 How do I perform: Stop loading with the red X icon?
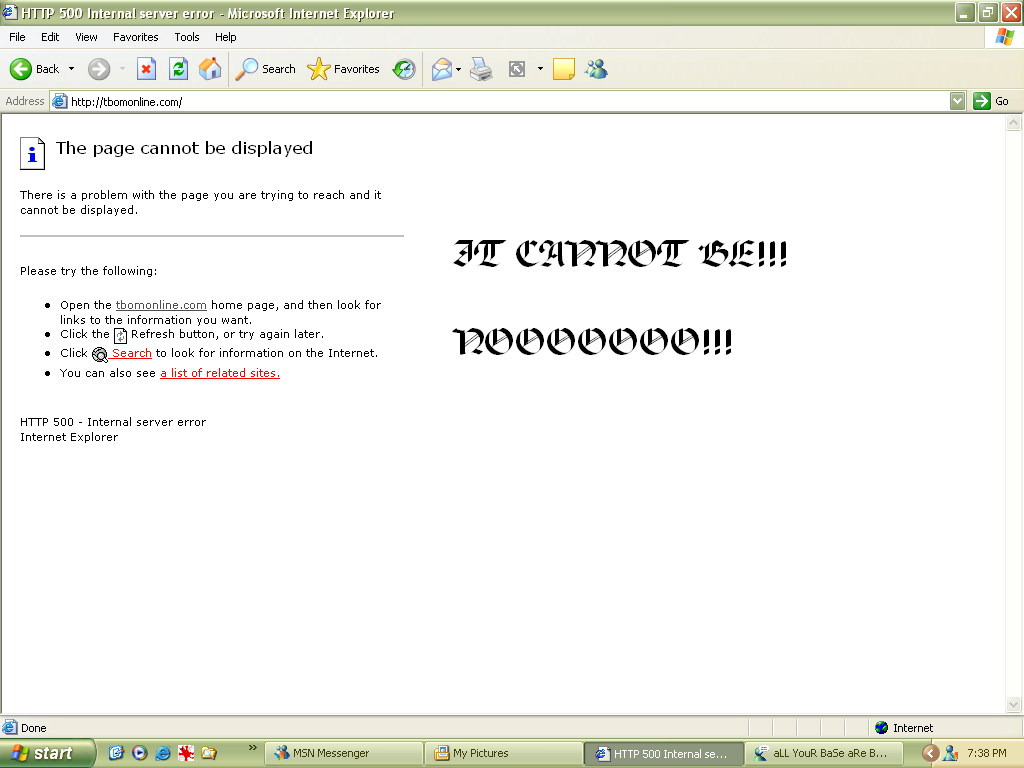click(x=146, y=69)
